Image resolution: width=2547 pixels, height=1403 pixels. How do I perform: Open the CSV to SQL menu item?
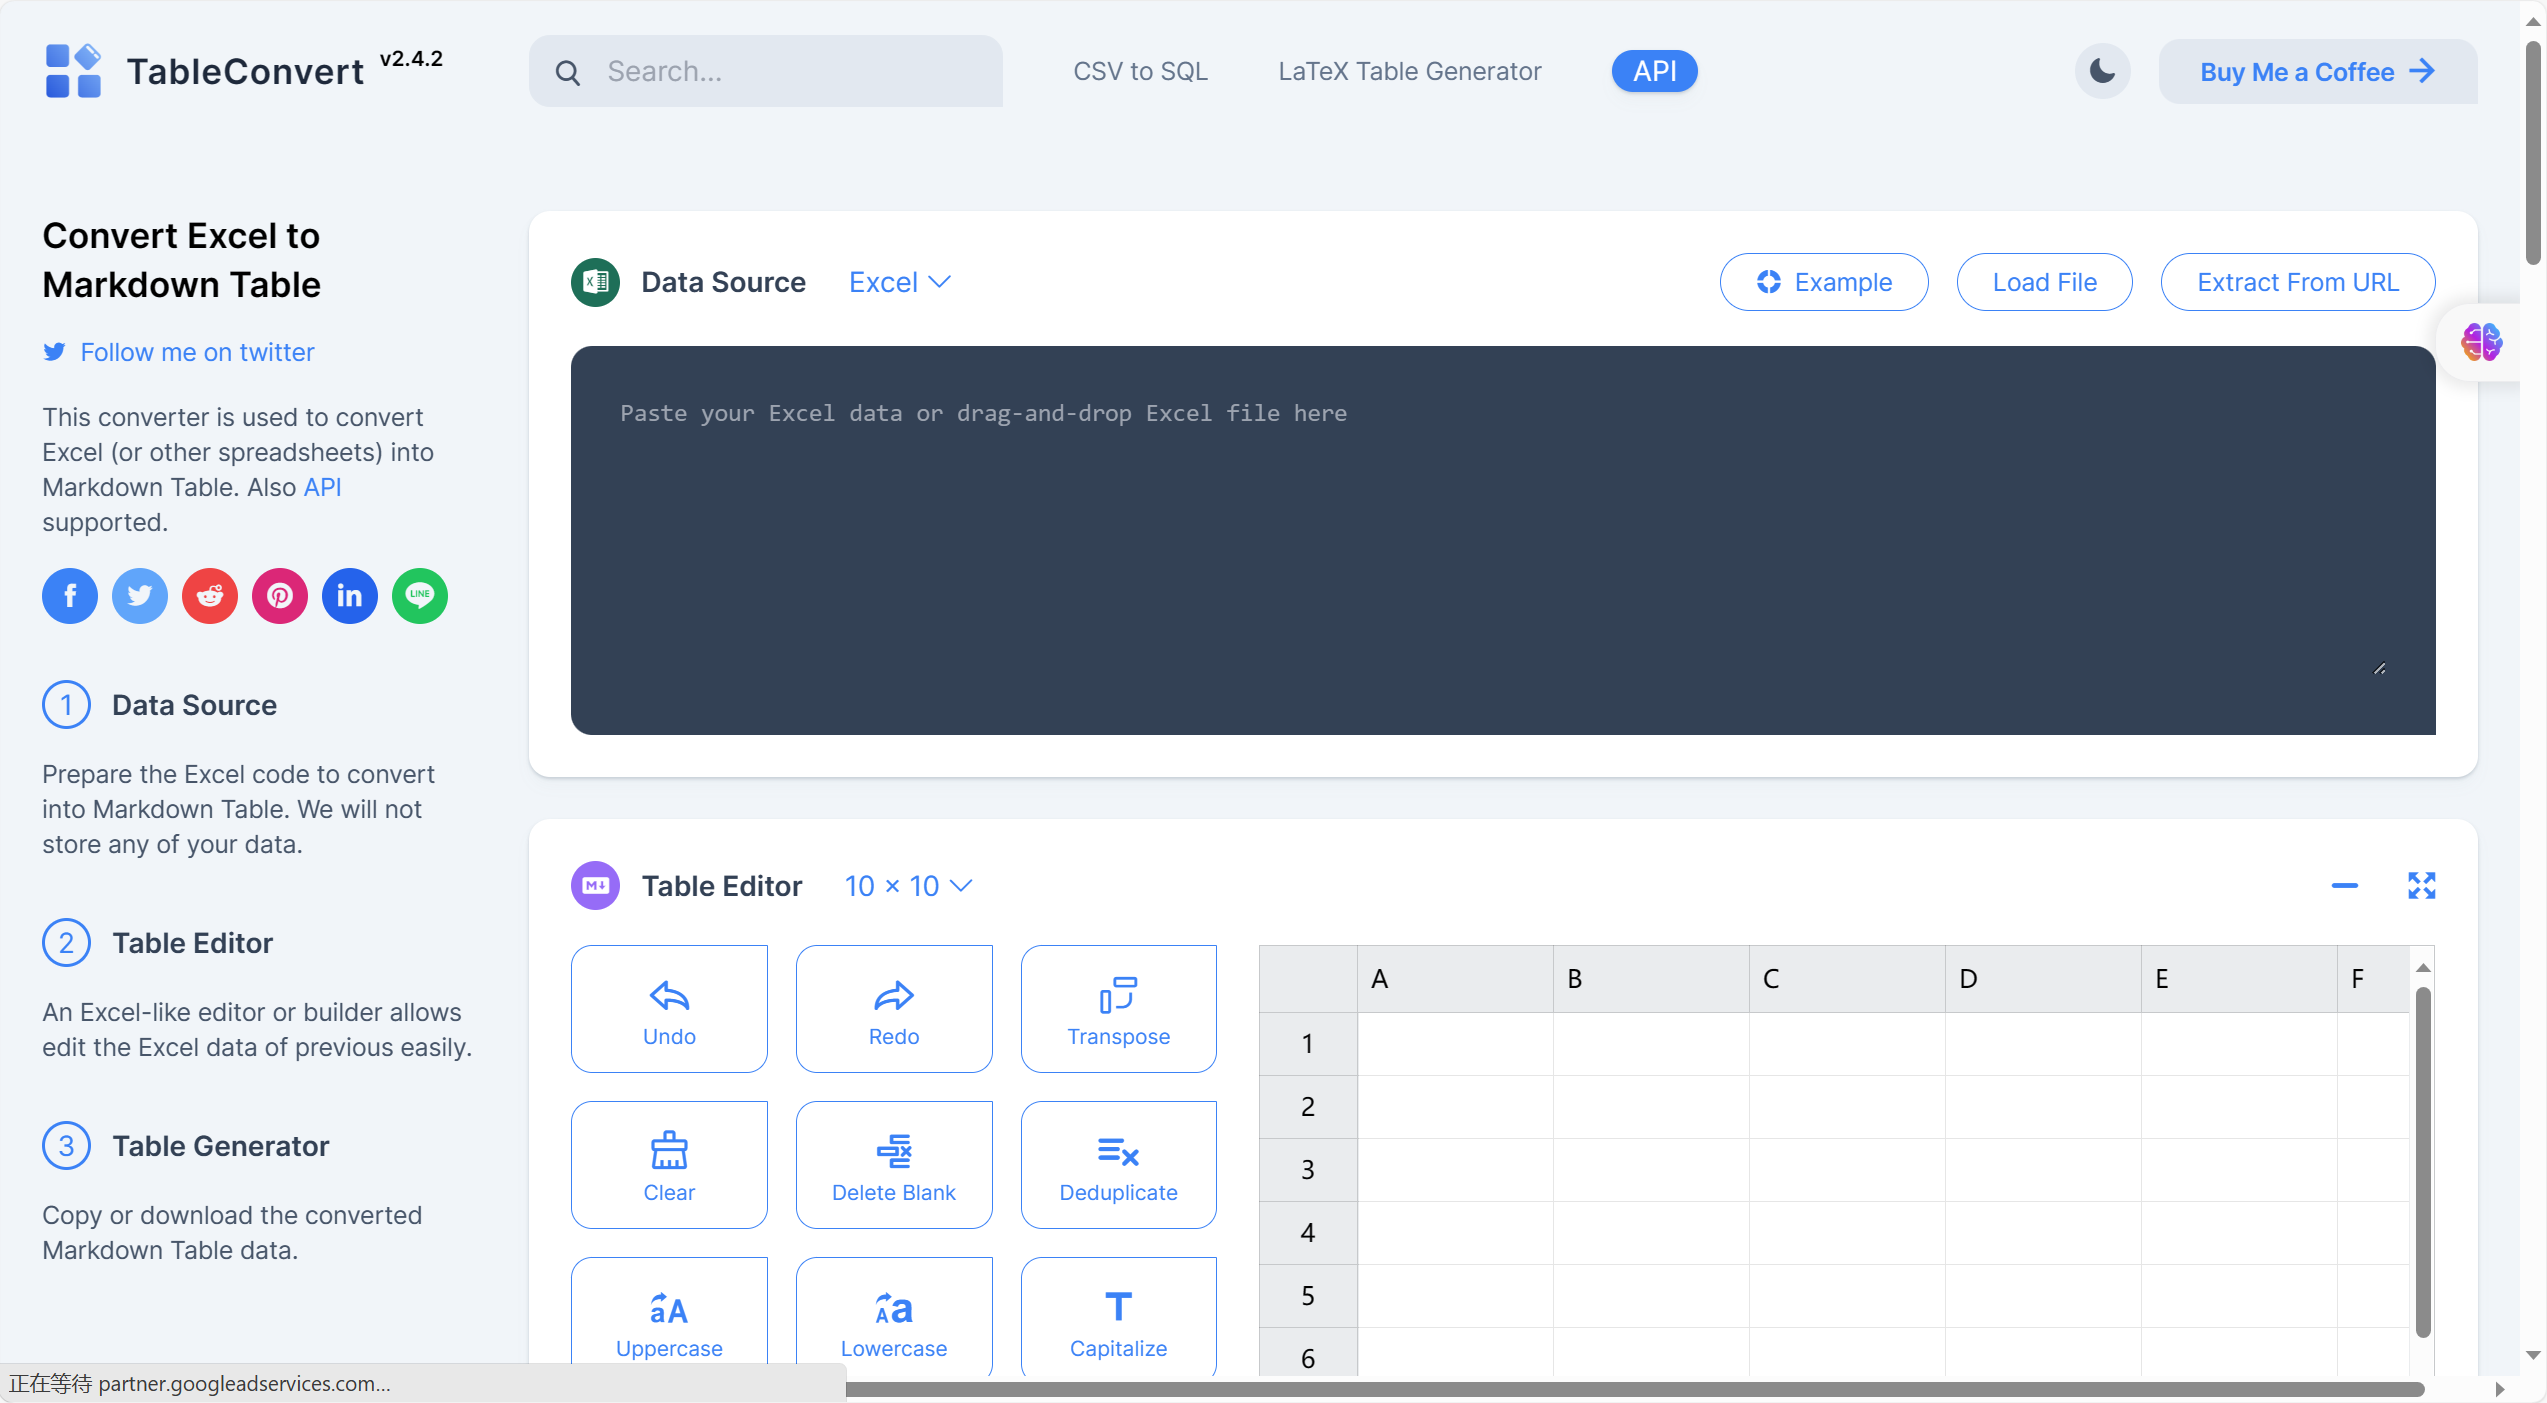click(x=1140, y=72)
